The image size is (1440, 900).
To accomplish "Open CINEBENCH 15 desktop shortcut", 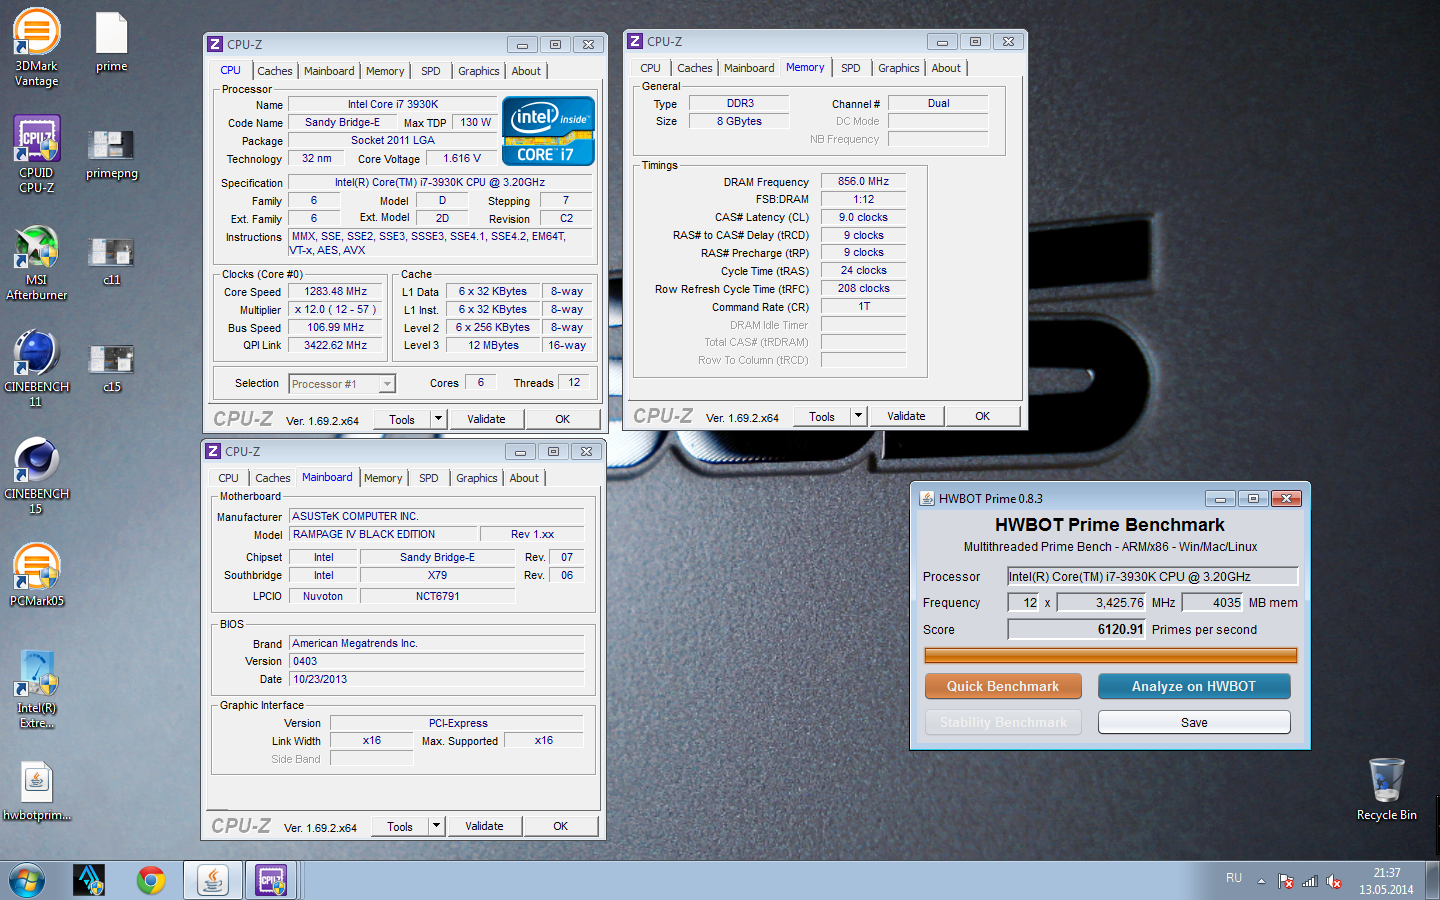I will click(37, 476).
